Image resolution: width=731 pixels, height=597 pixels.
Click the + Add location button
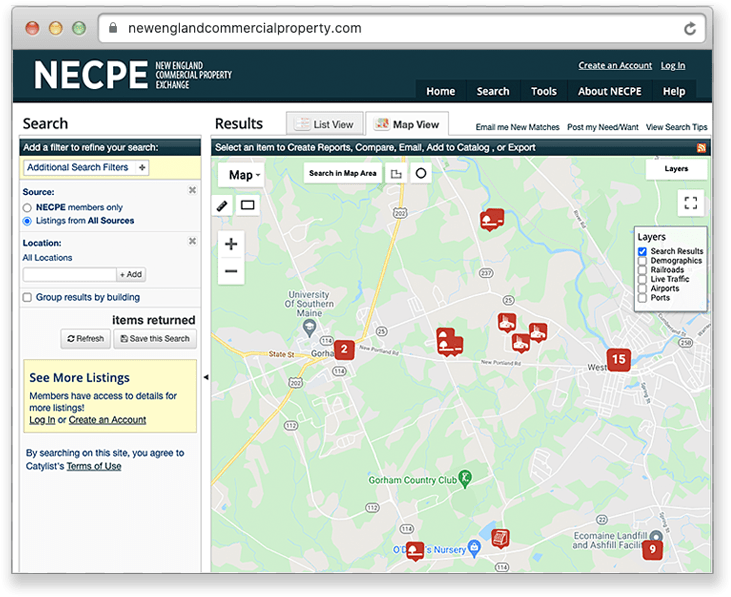pos(131,274)
